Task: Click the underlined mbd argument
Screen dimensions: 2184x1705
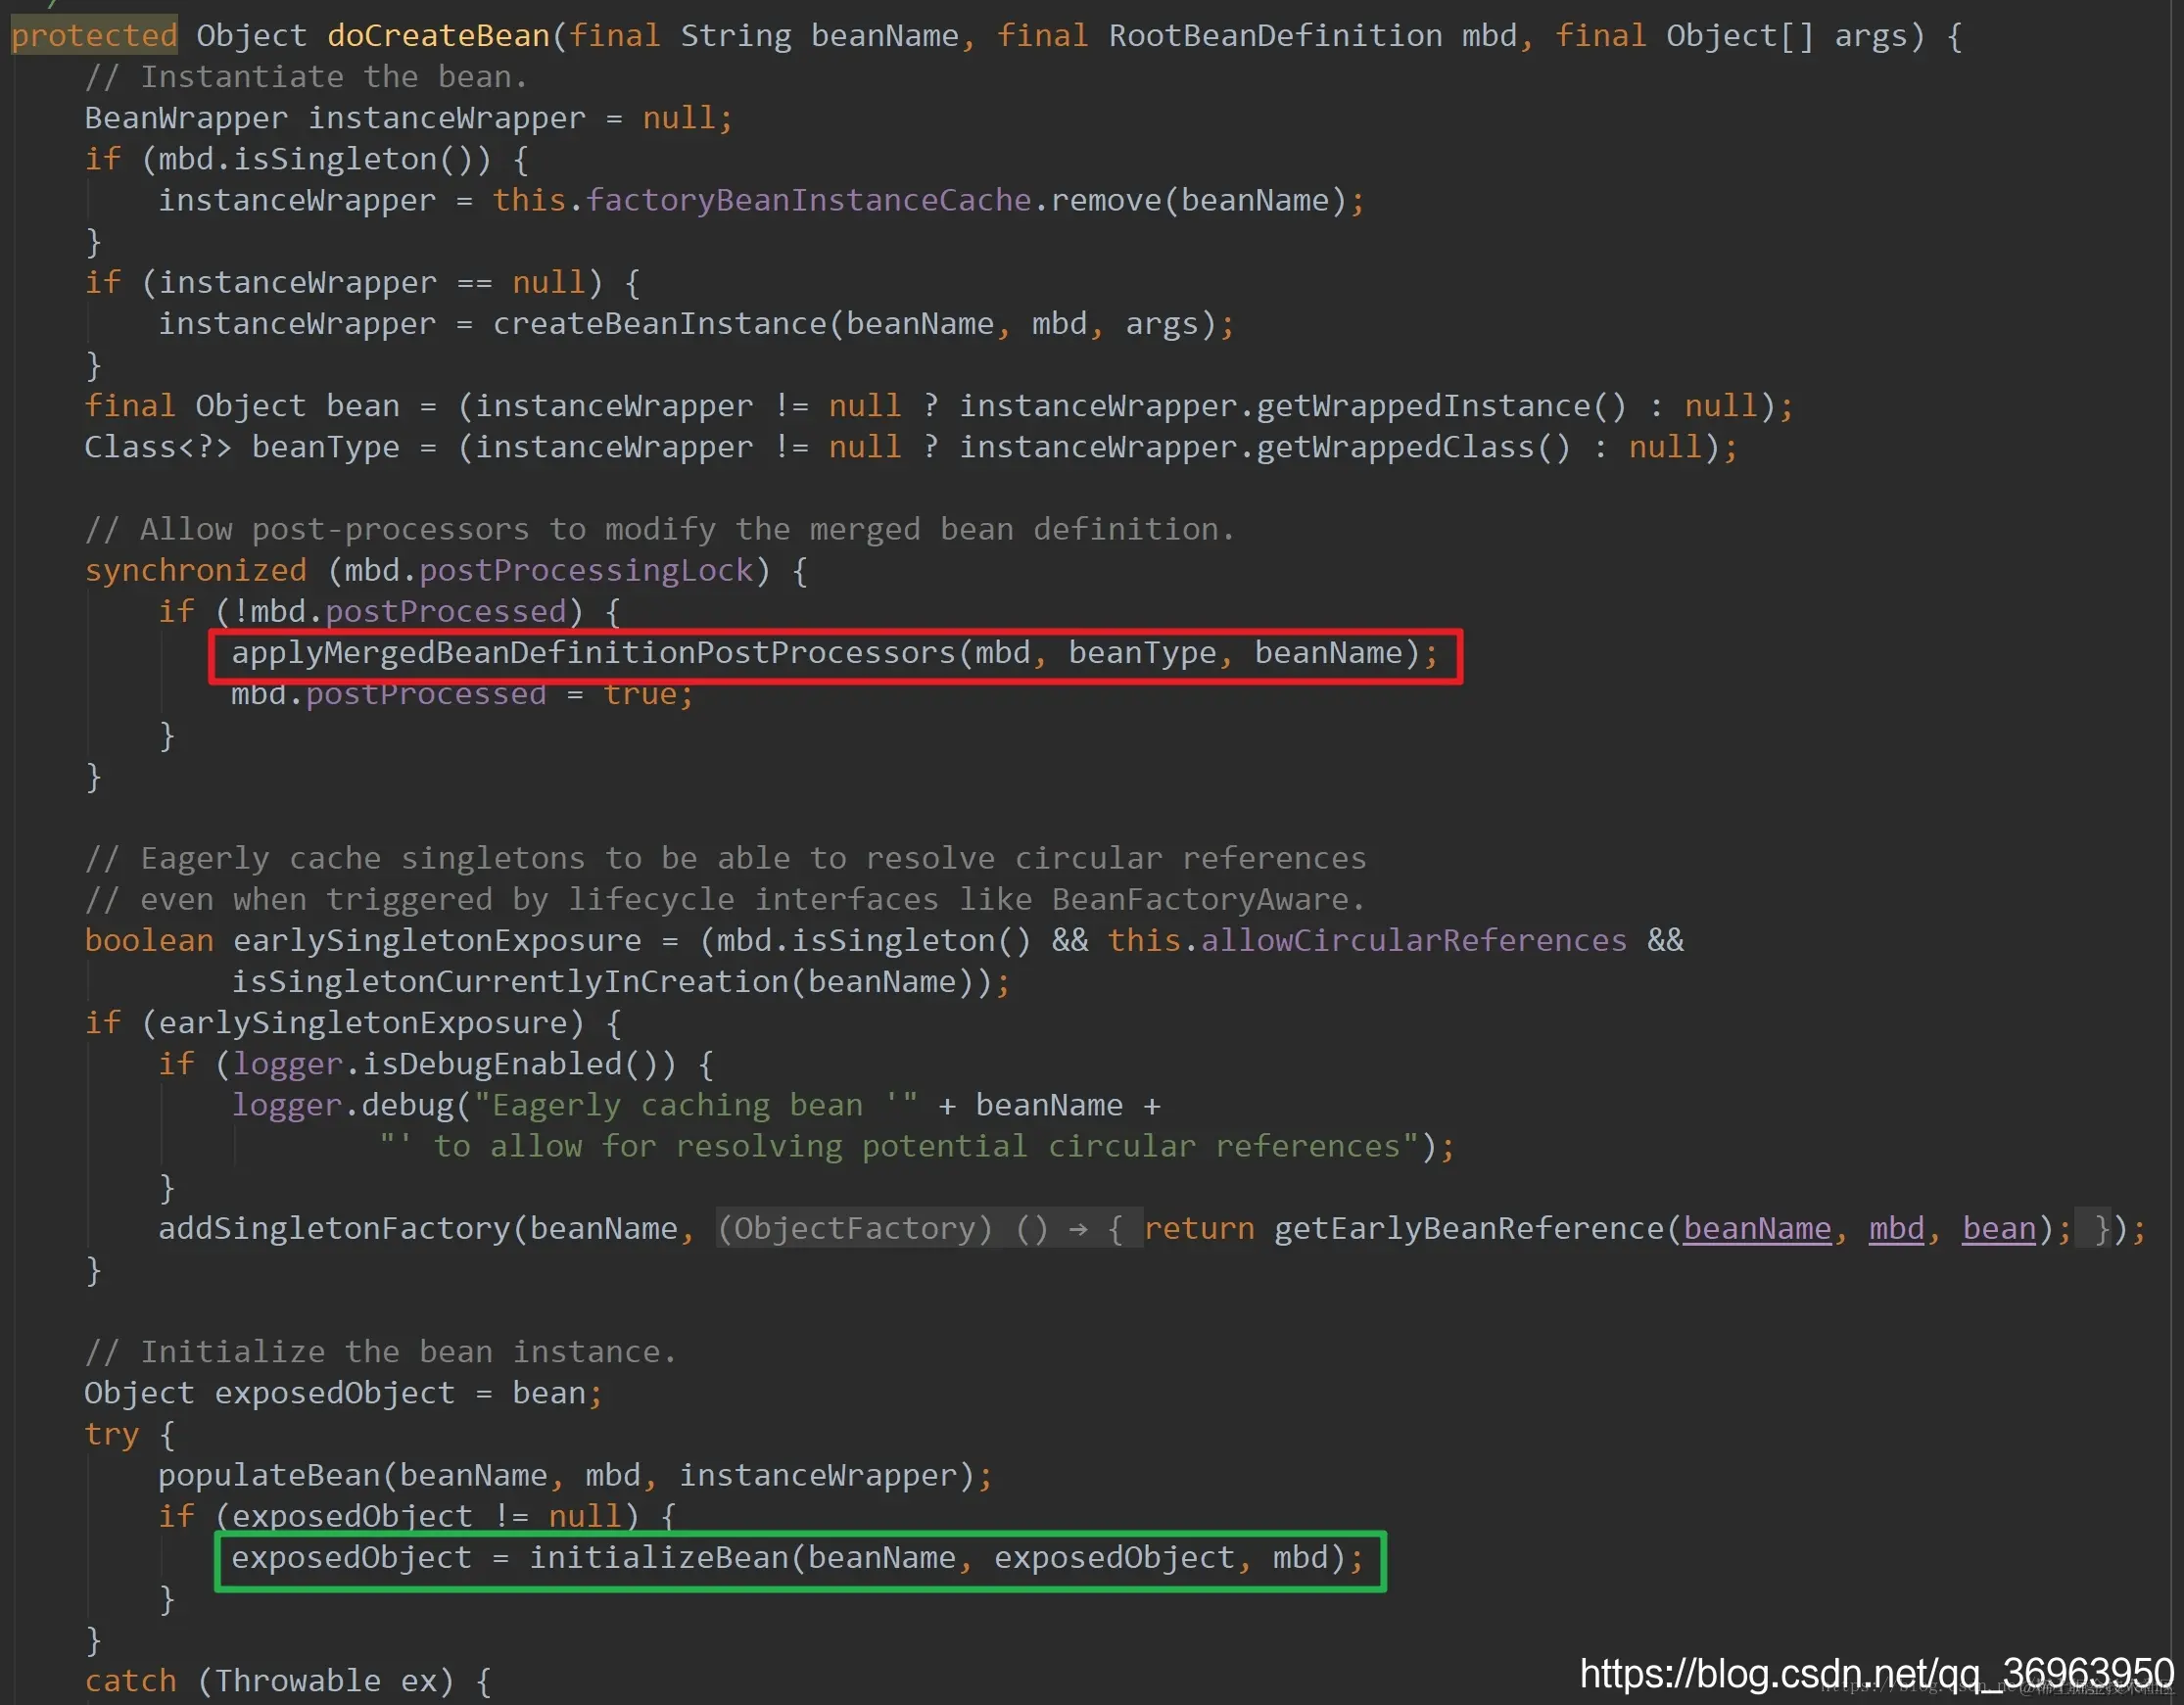Action: tap(1896, 1228)
